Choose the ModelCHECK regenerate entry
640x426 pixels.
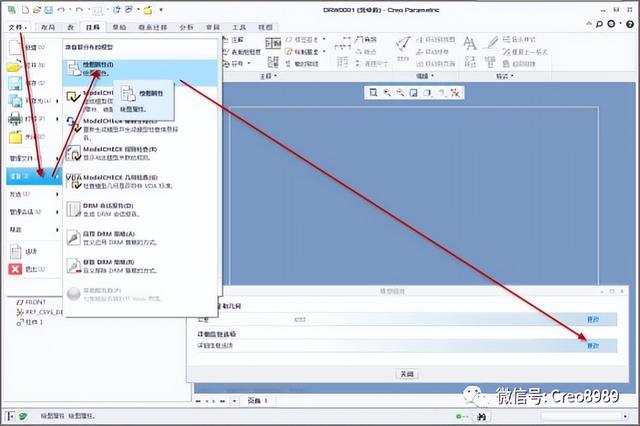coord(140,129)
